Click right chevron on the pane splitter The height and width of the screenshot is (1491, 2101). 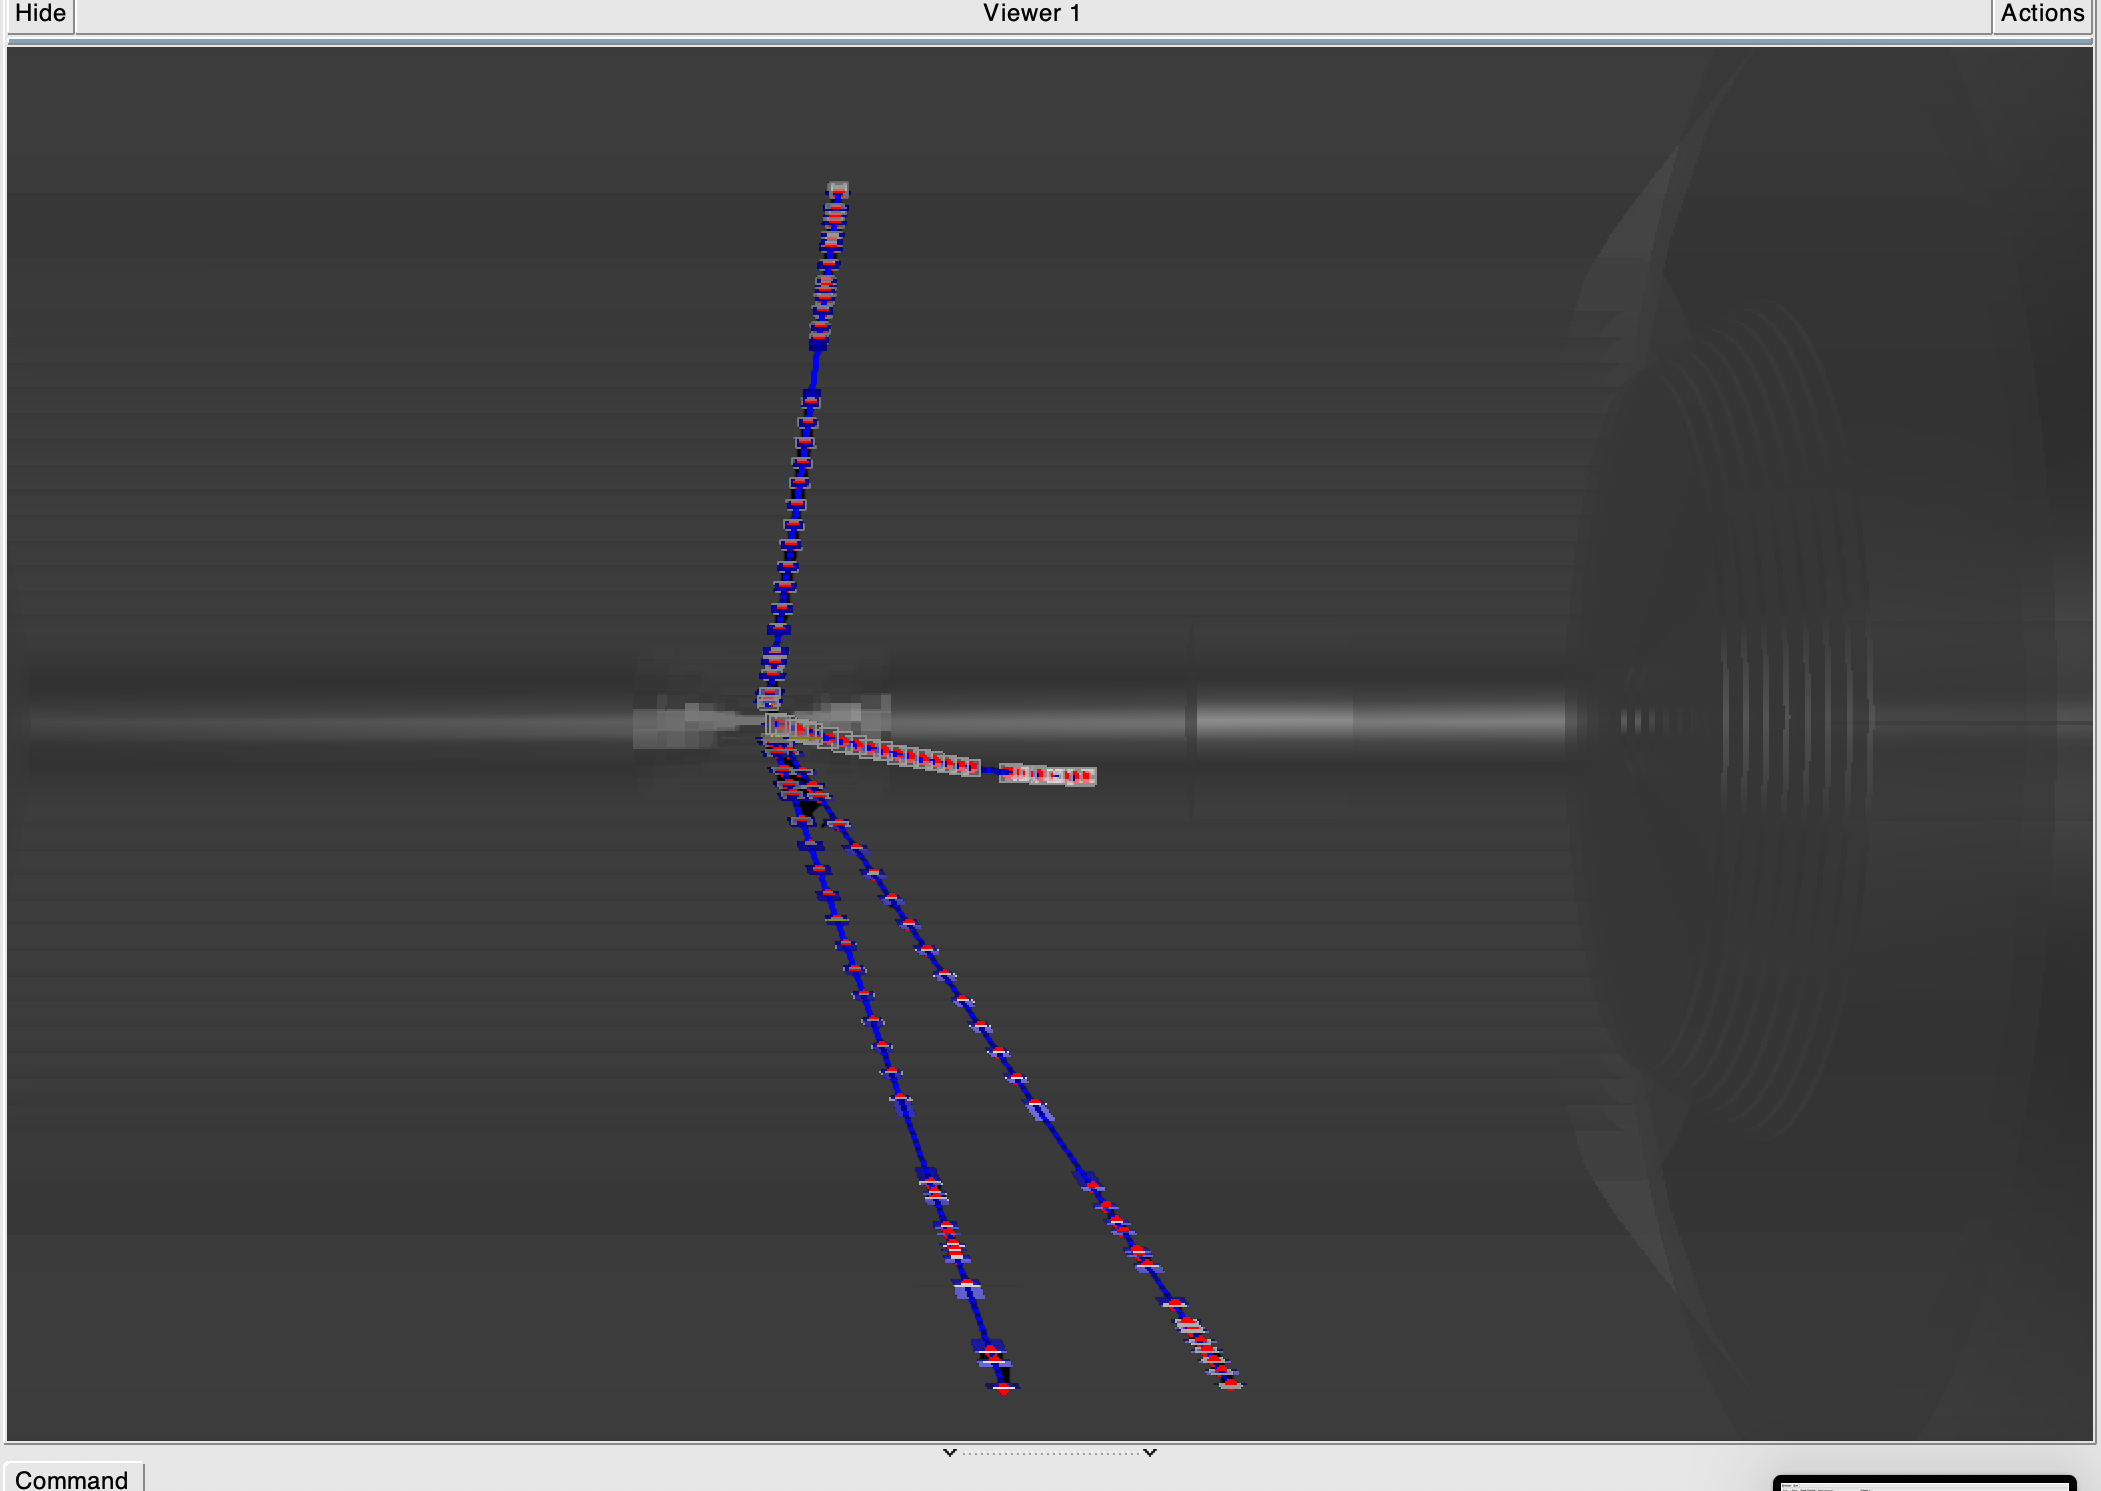coord(1150,1452)
